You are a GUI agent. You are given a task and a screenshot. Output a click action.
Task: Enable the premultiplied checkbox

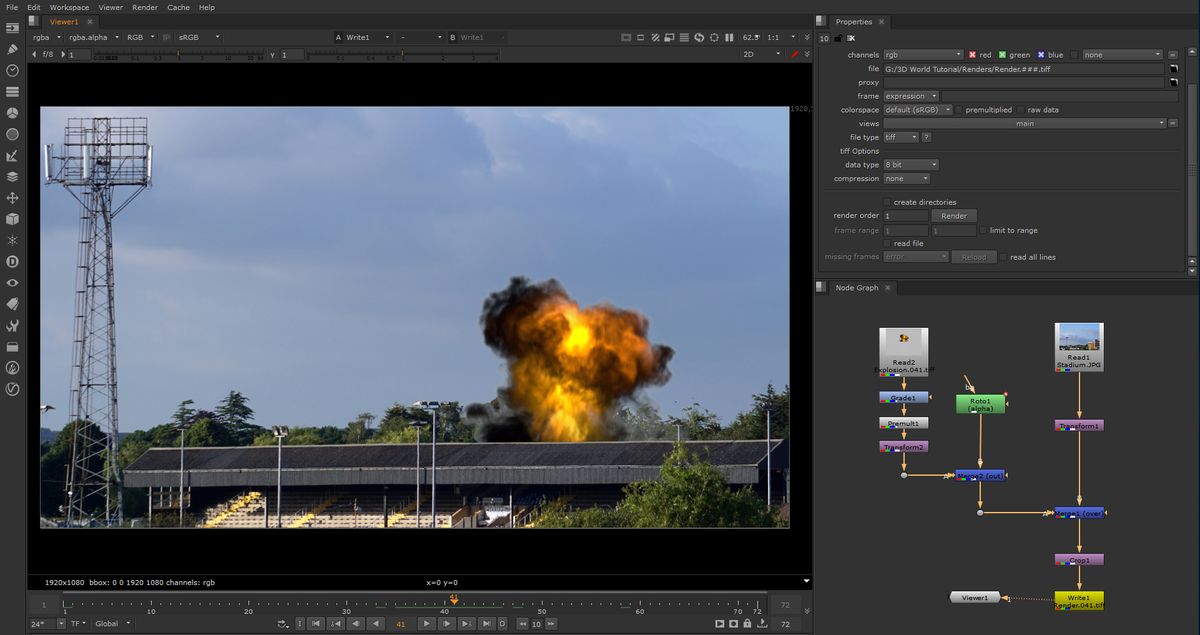click(x=957, y=109)
